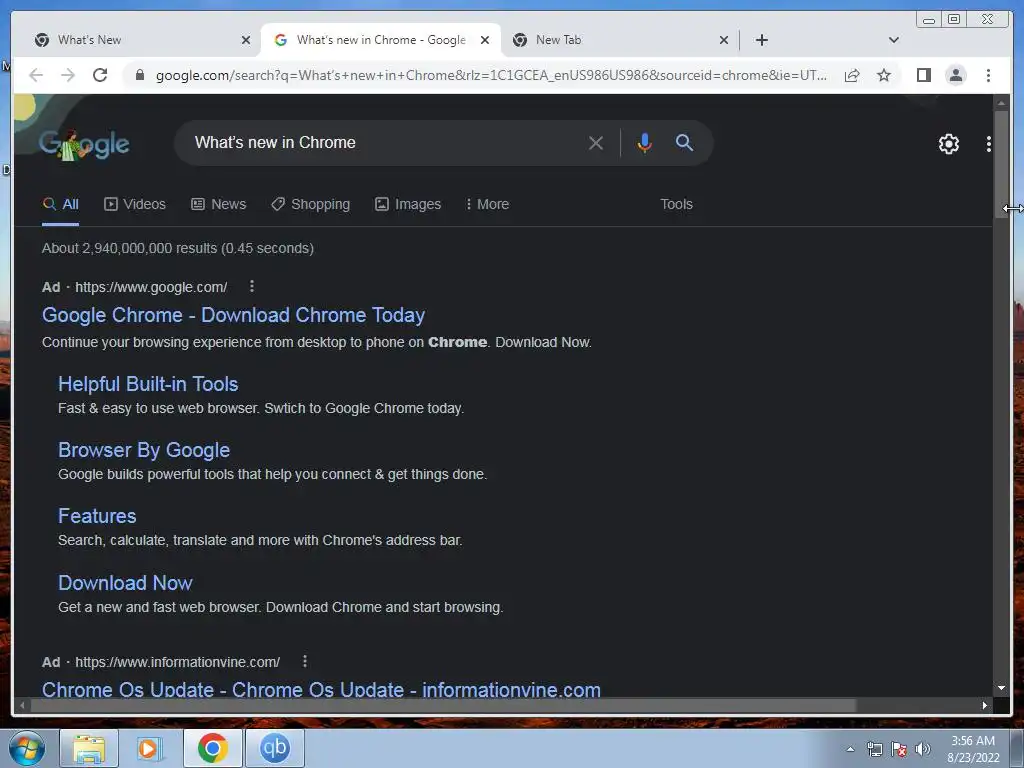Viewport: 1024px width, 768px height.
Task: Switch to Videos results
Action: click(135, 204)
